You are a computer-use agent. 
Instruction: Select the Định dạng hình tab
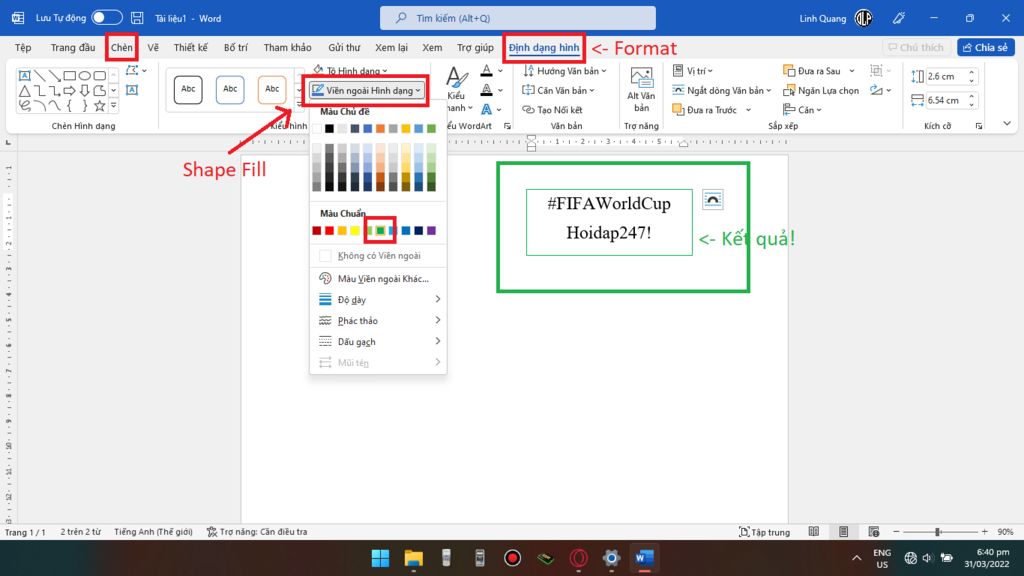[544, 47]
